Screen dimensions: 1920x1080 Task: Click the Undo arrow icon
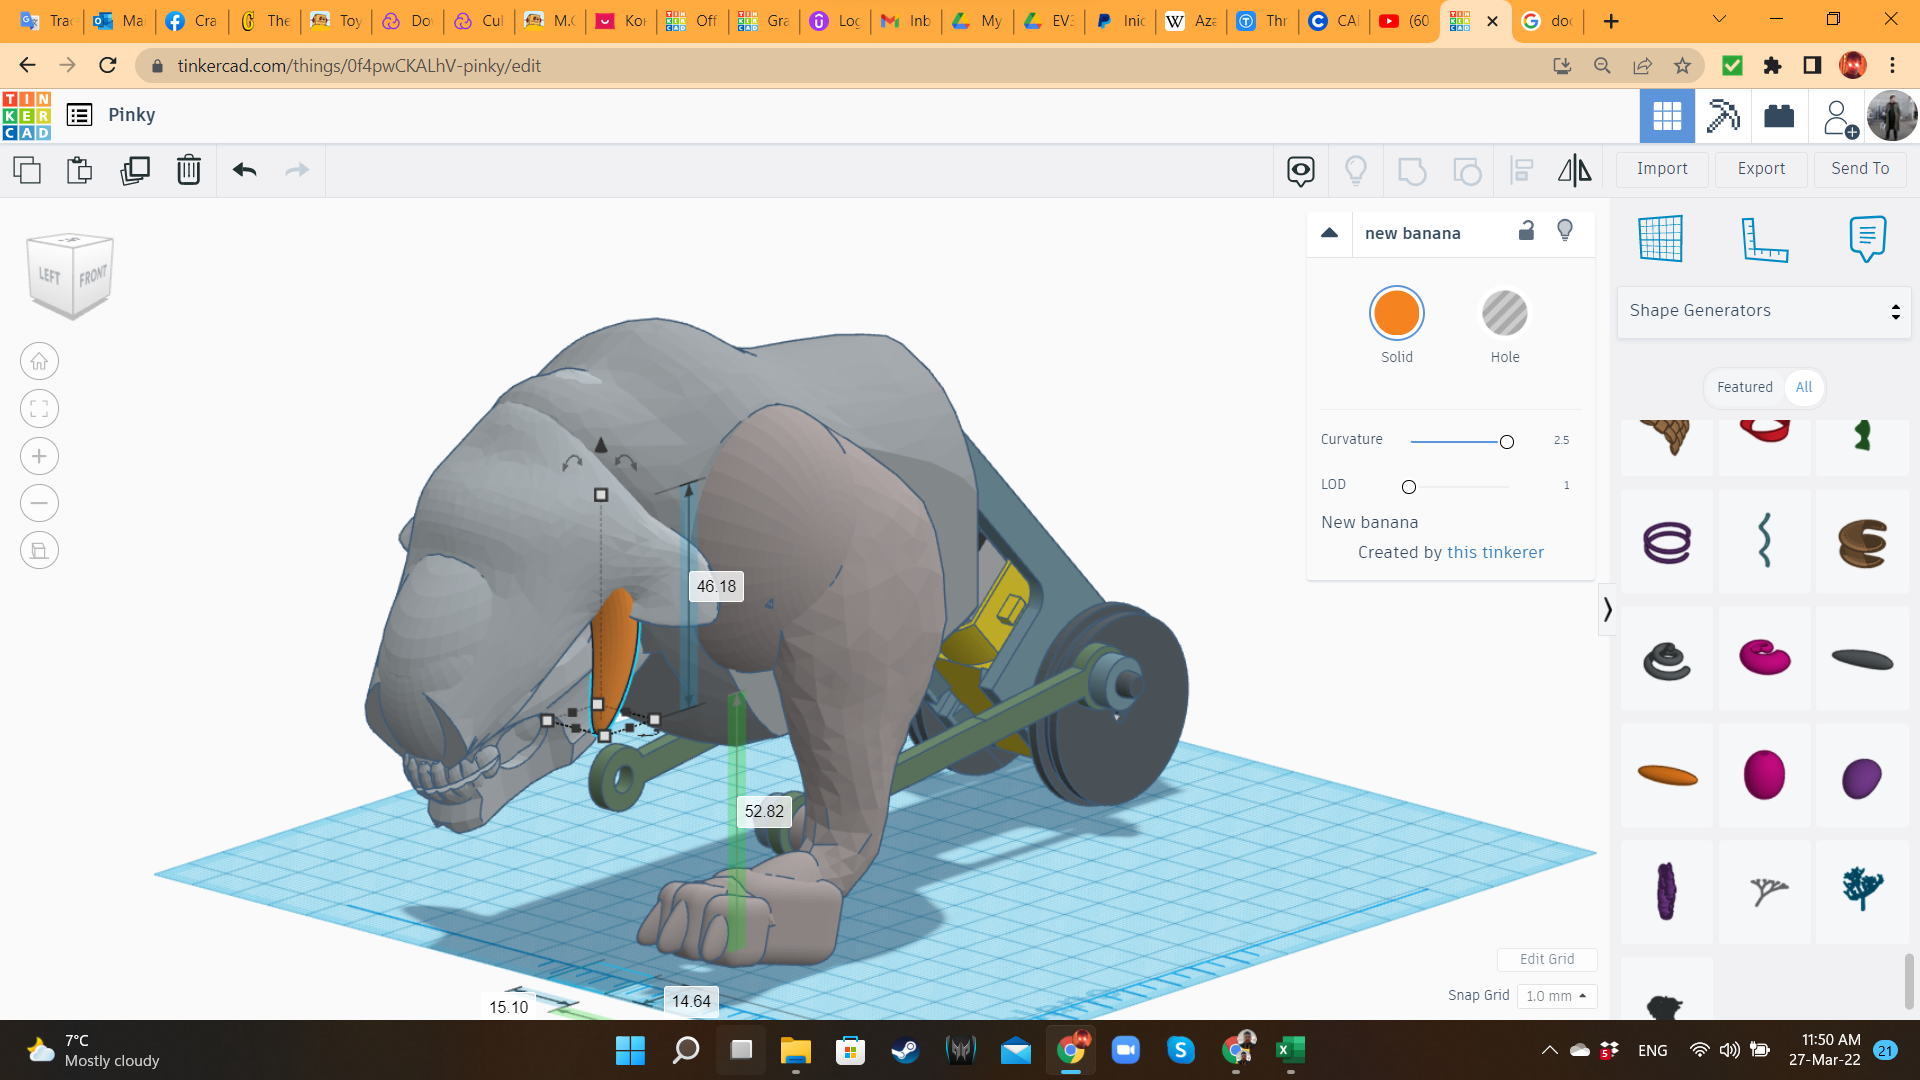(x=244, y=170)
